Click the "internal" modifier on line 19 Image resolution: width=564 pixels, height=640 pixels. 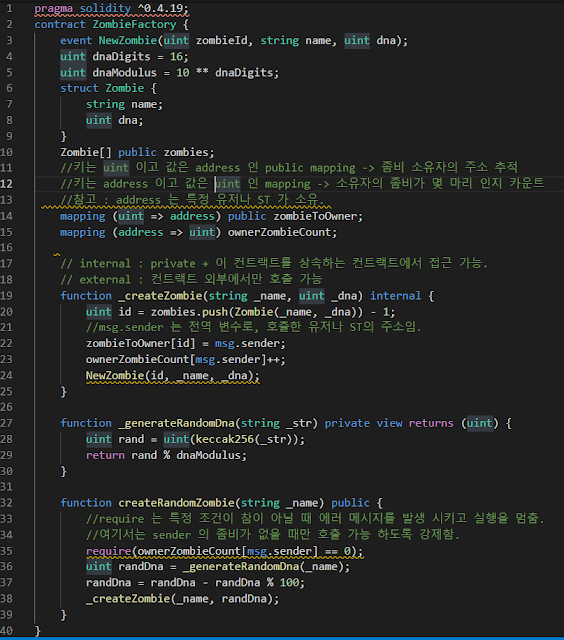pos(395,296)
